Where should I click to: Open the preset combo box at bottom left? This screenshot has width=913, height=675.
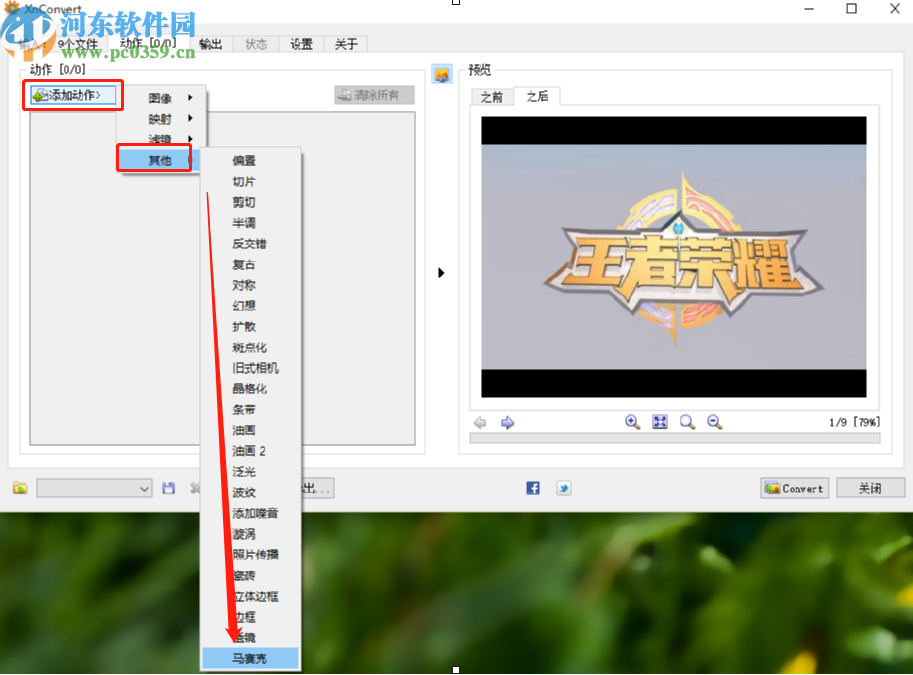click(93, 487)
